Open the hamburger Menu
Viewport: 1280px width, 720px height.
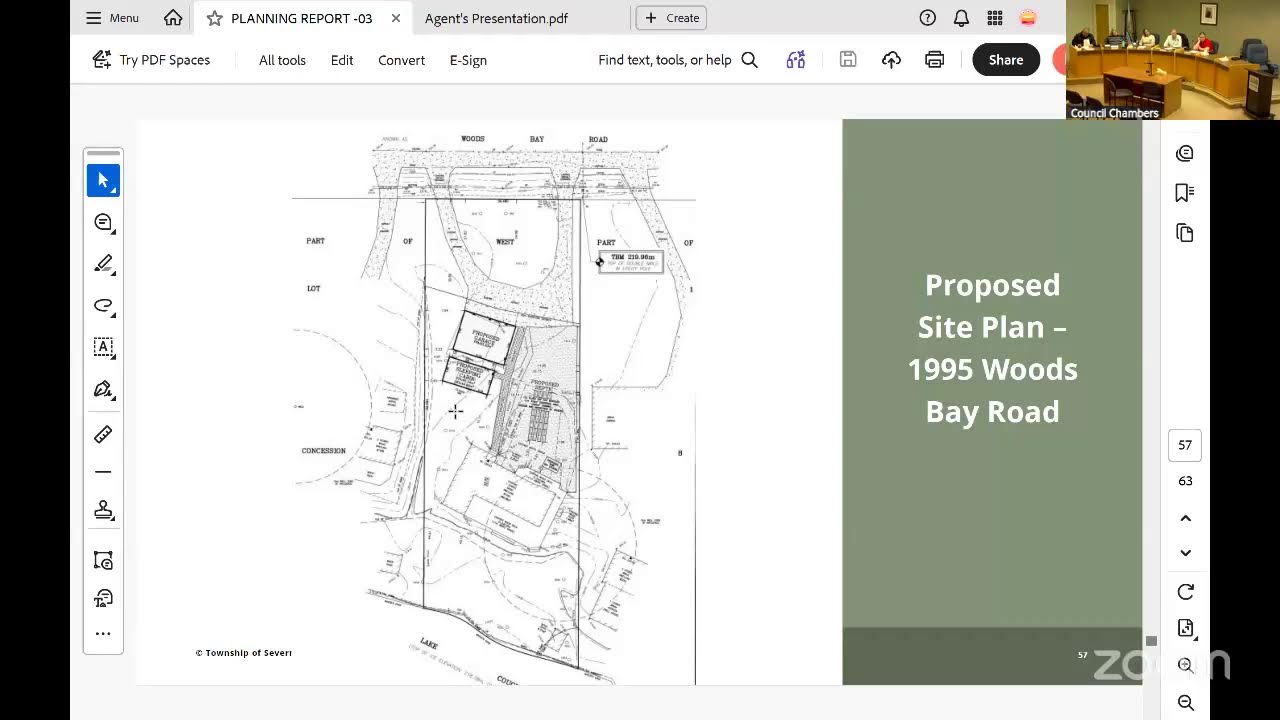click(x=112, y=18)
